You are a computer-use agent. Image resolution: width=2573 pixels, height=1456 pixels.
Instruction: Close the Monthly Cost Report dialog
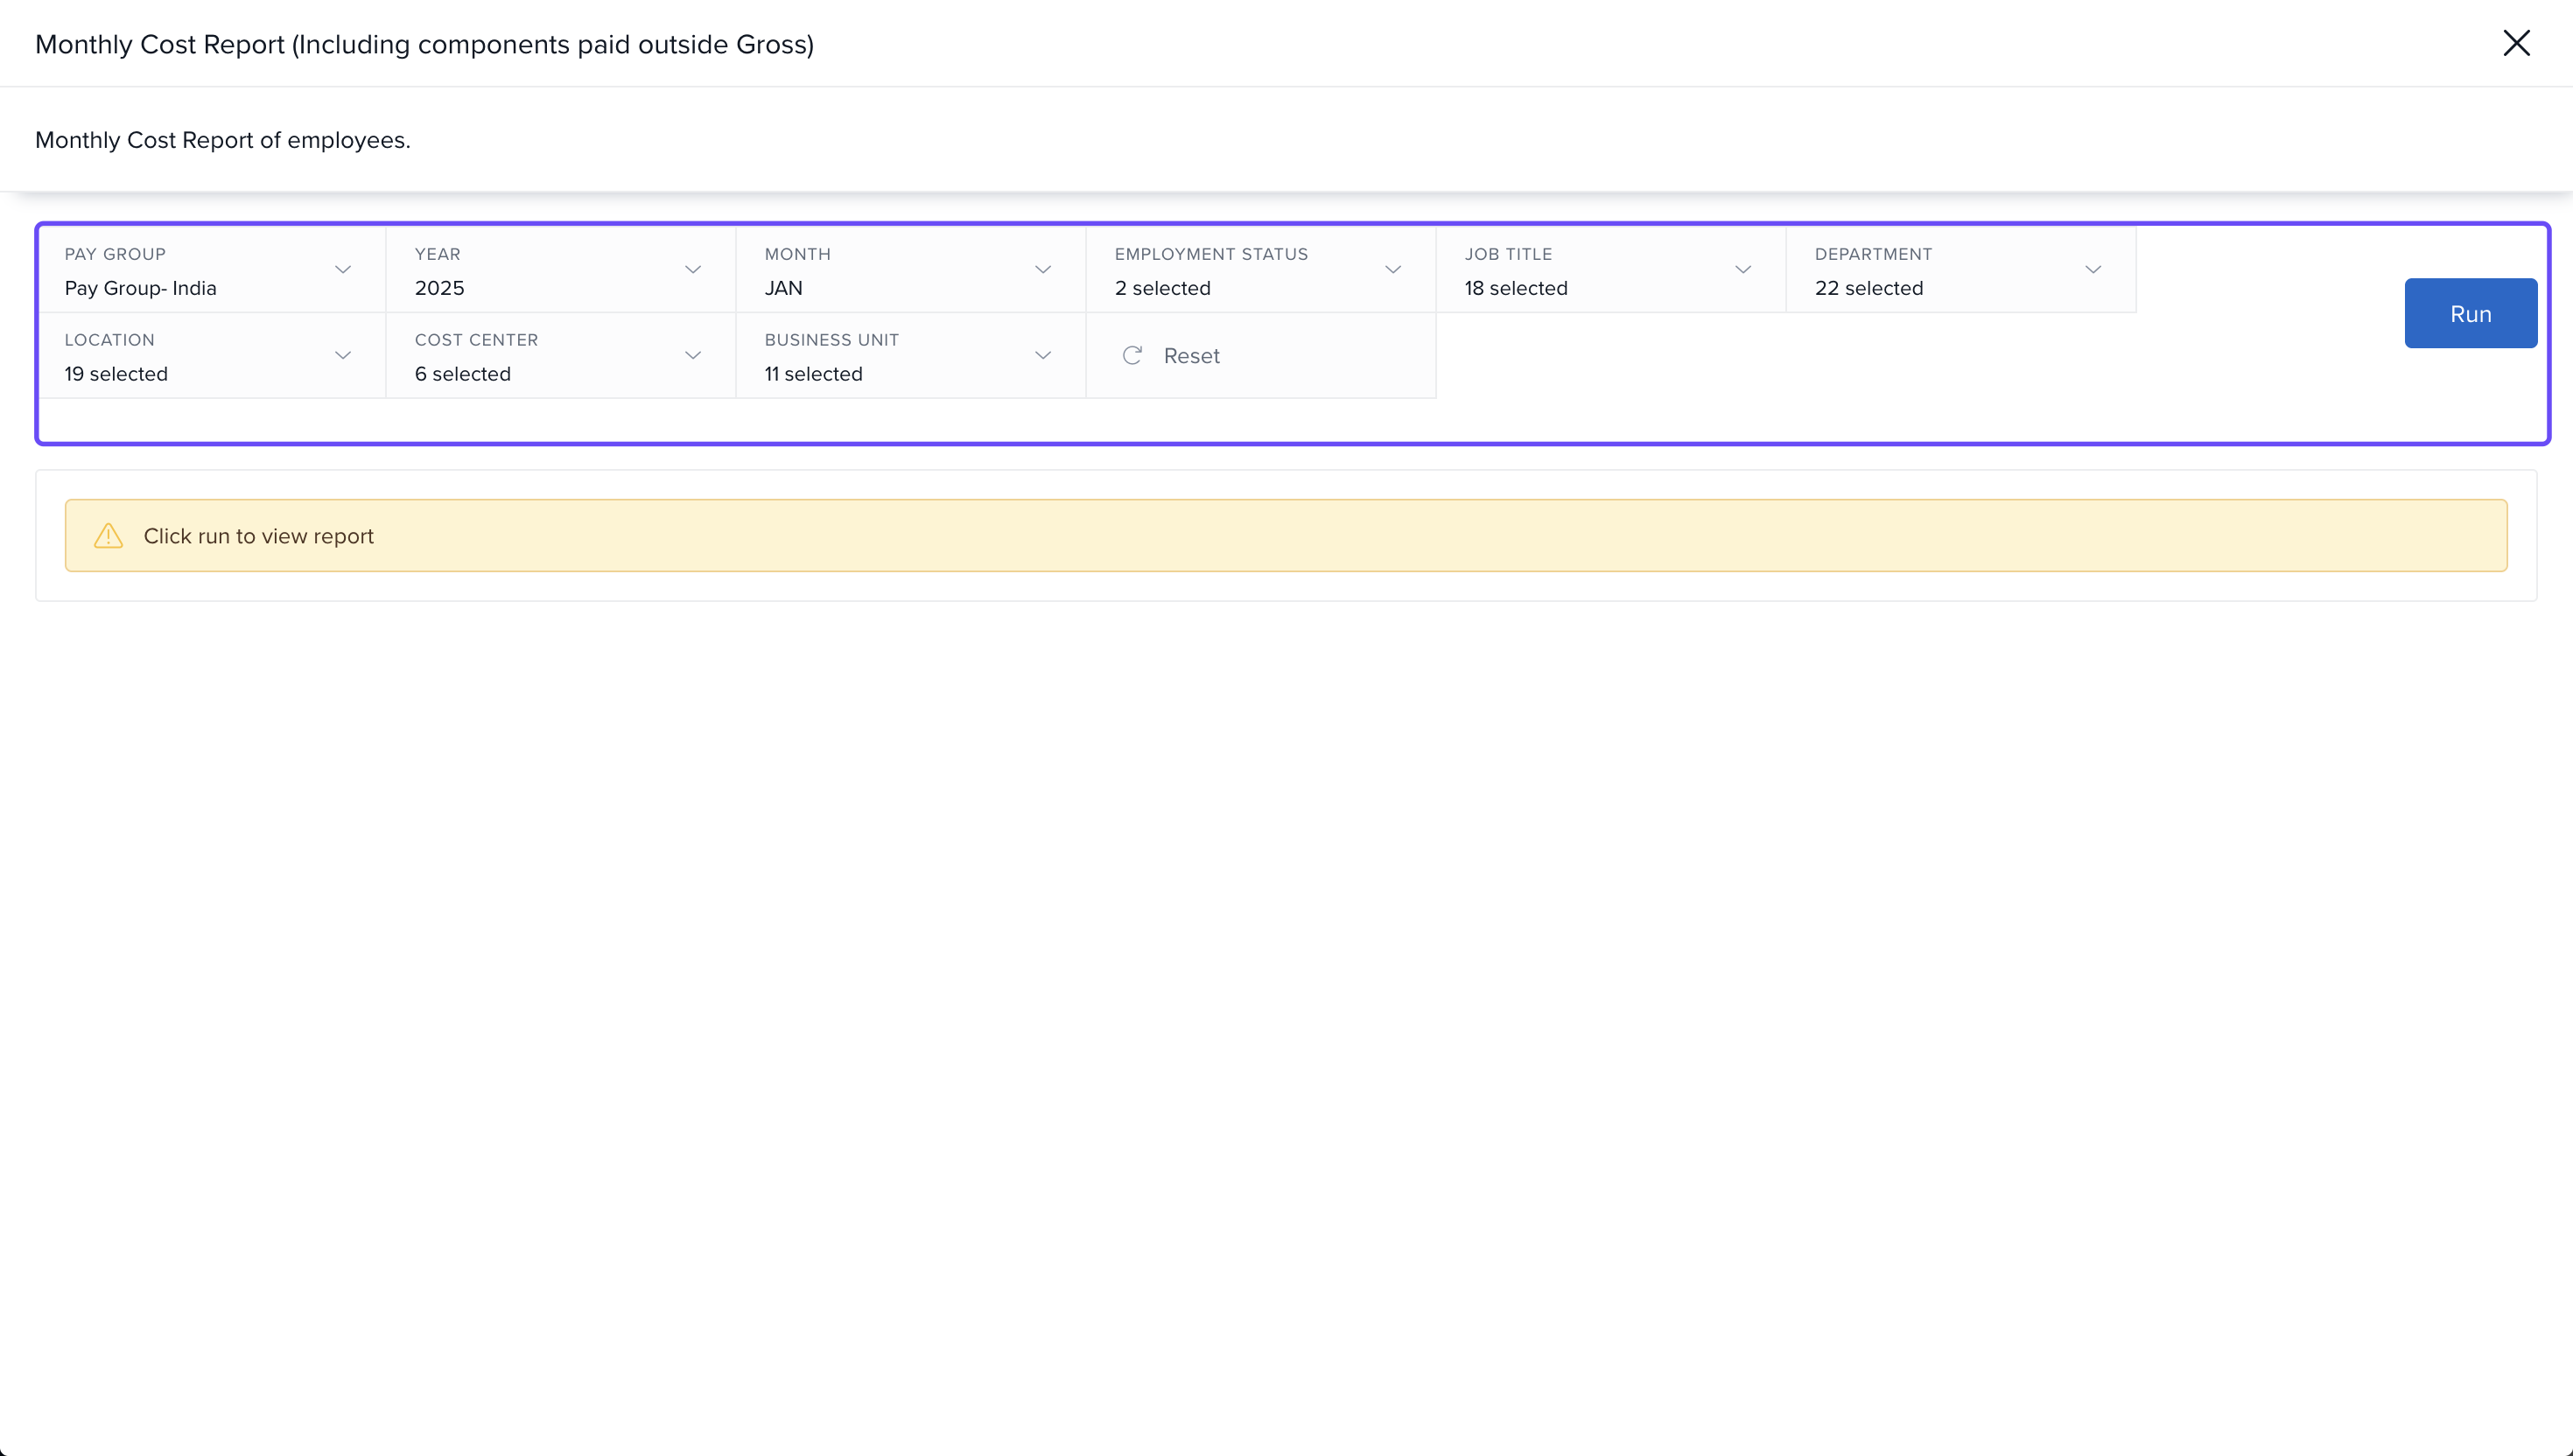2516,43
